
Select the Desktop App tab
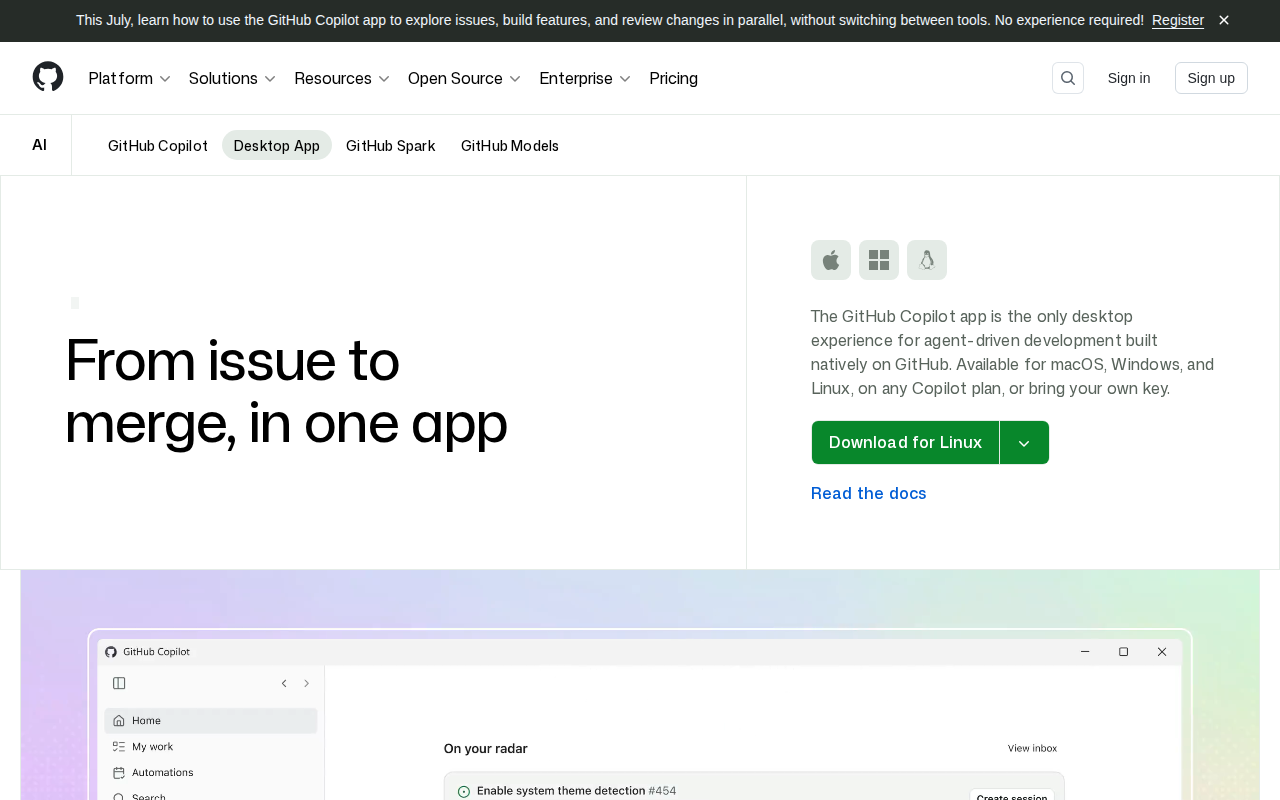click(277, 145)
